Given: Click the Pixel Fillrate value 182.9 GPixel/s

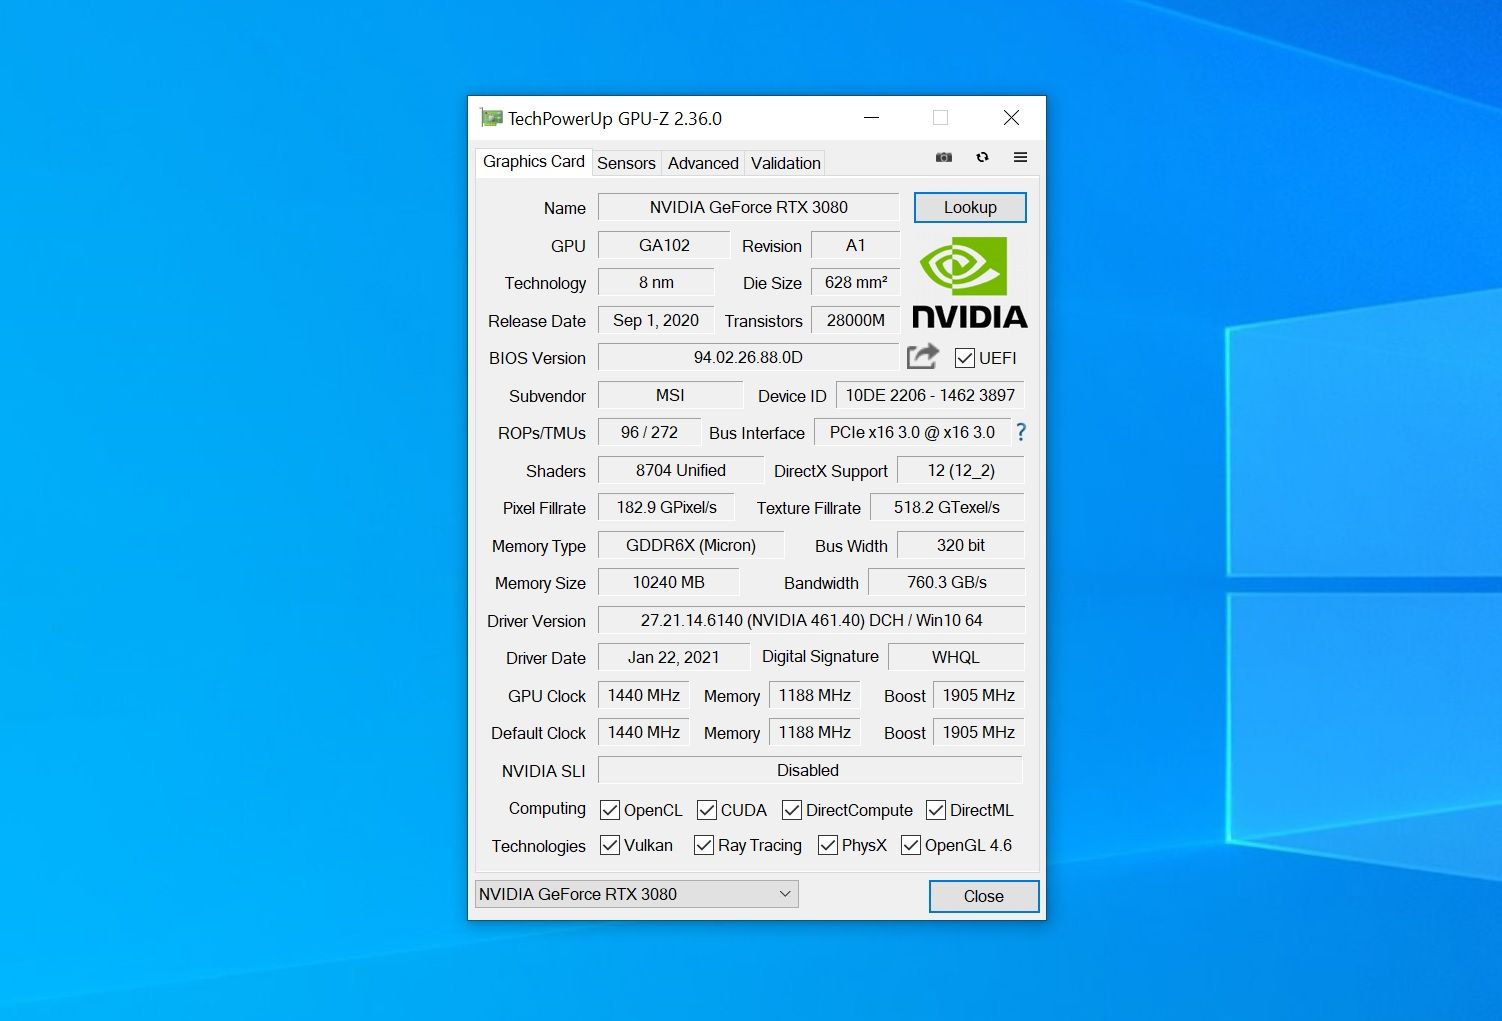Looking at the screenshot, I should click(666, 507).
